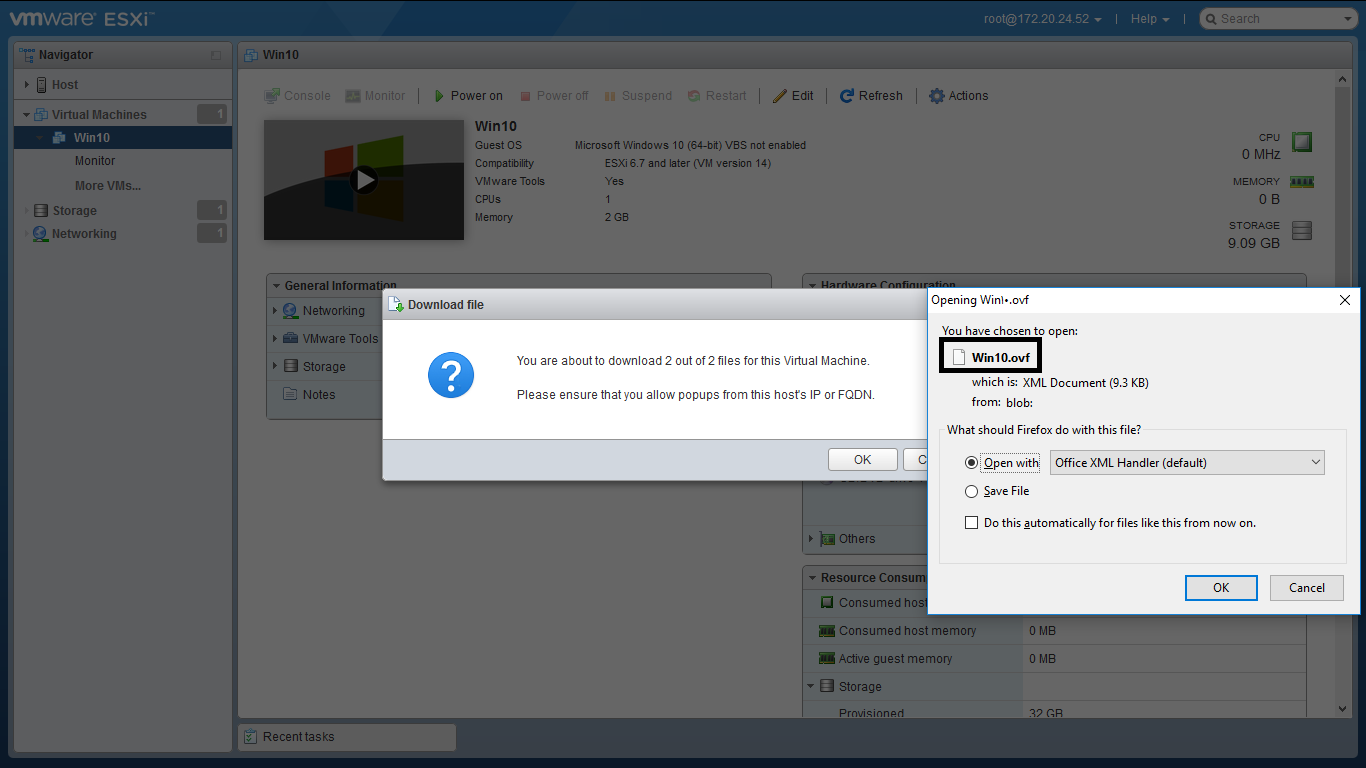Click the vertical scrollbar down arrow
This screenshot has width=1366, height=768.
click(1343, 709)
